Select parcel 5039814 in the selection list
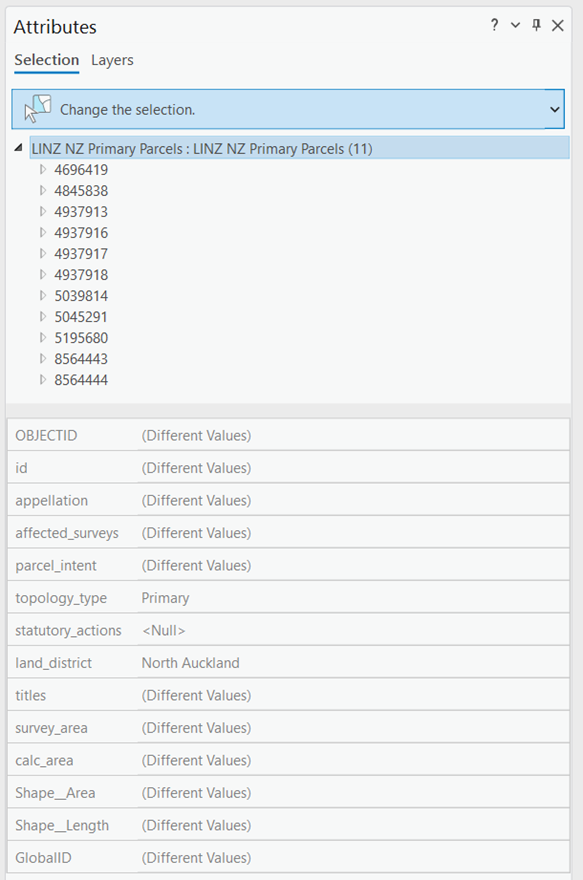Image resolution: width=583 pixels, height=880 pixels. 84,296
